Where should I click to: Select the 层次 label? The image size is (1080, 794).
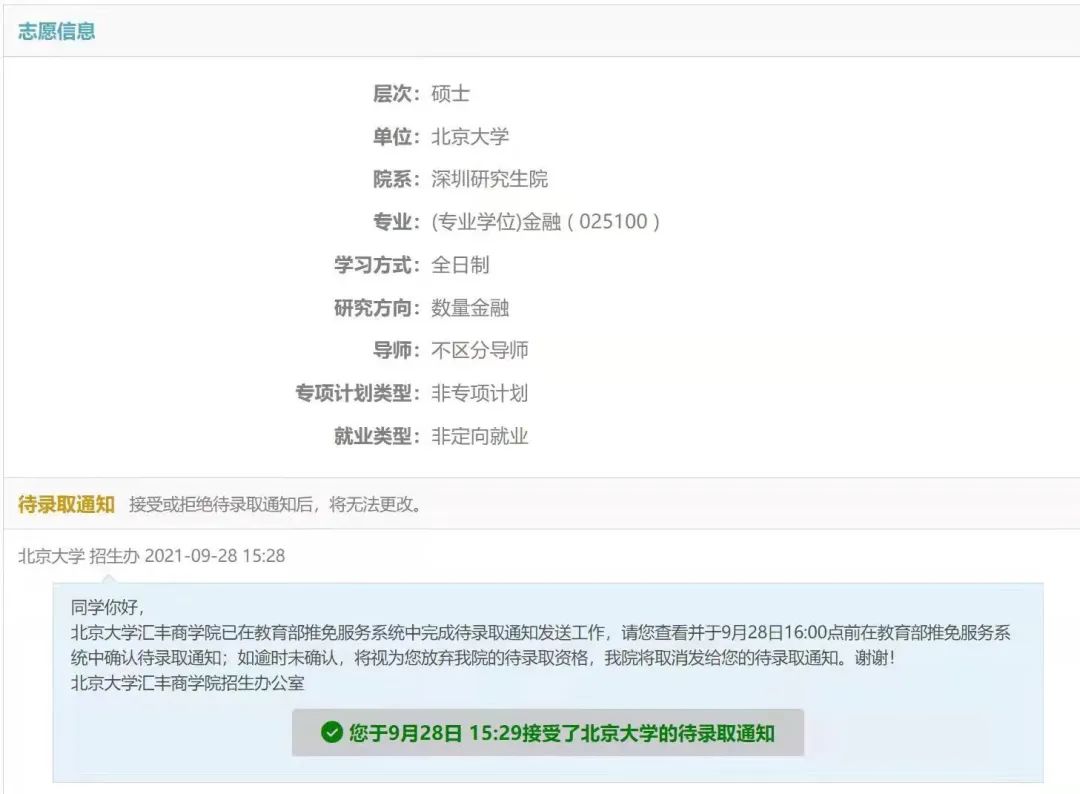click(396, 94)
